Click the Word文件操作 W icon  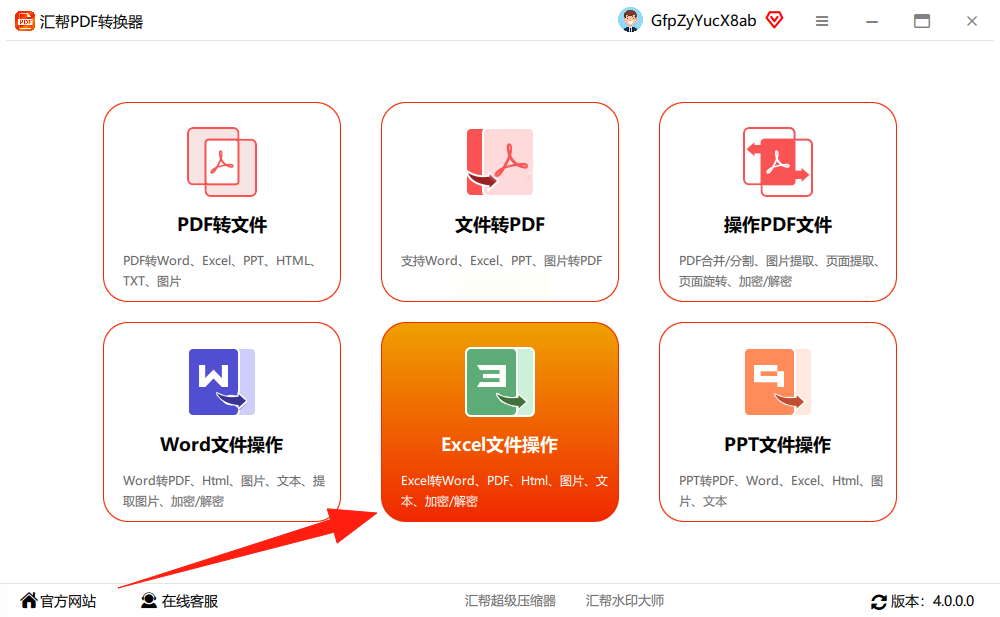point(222,382)
